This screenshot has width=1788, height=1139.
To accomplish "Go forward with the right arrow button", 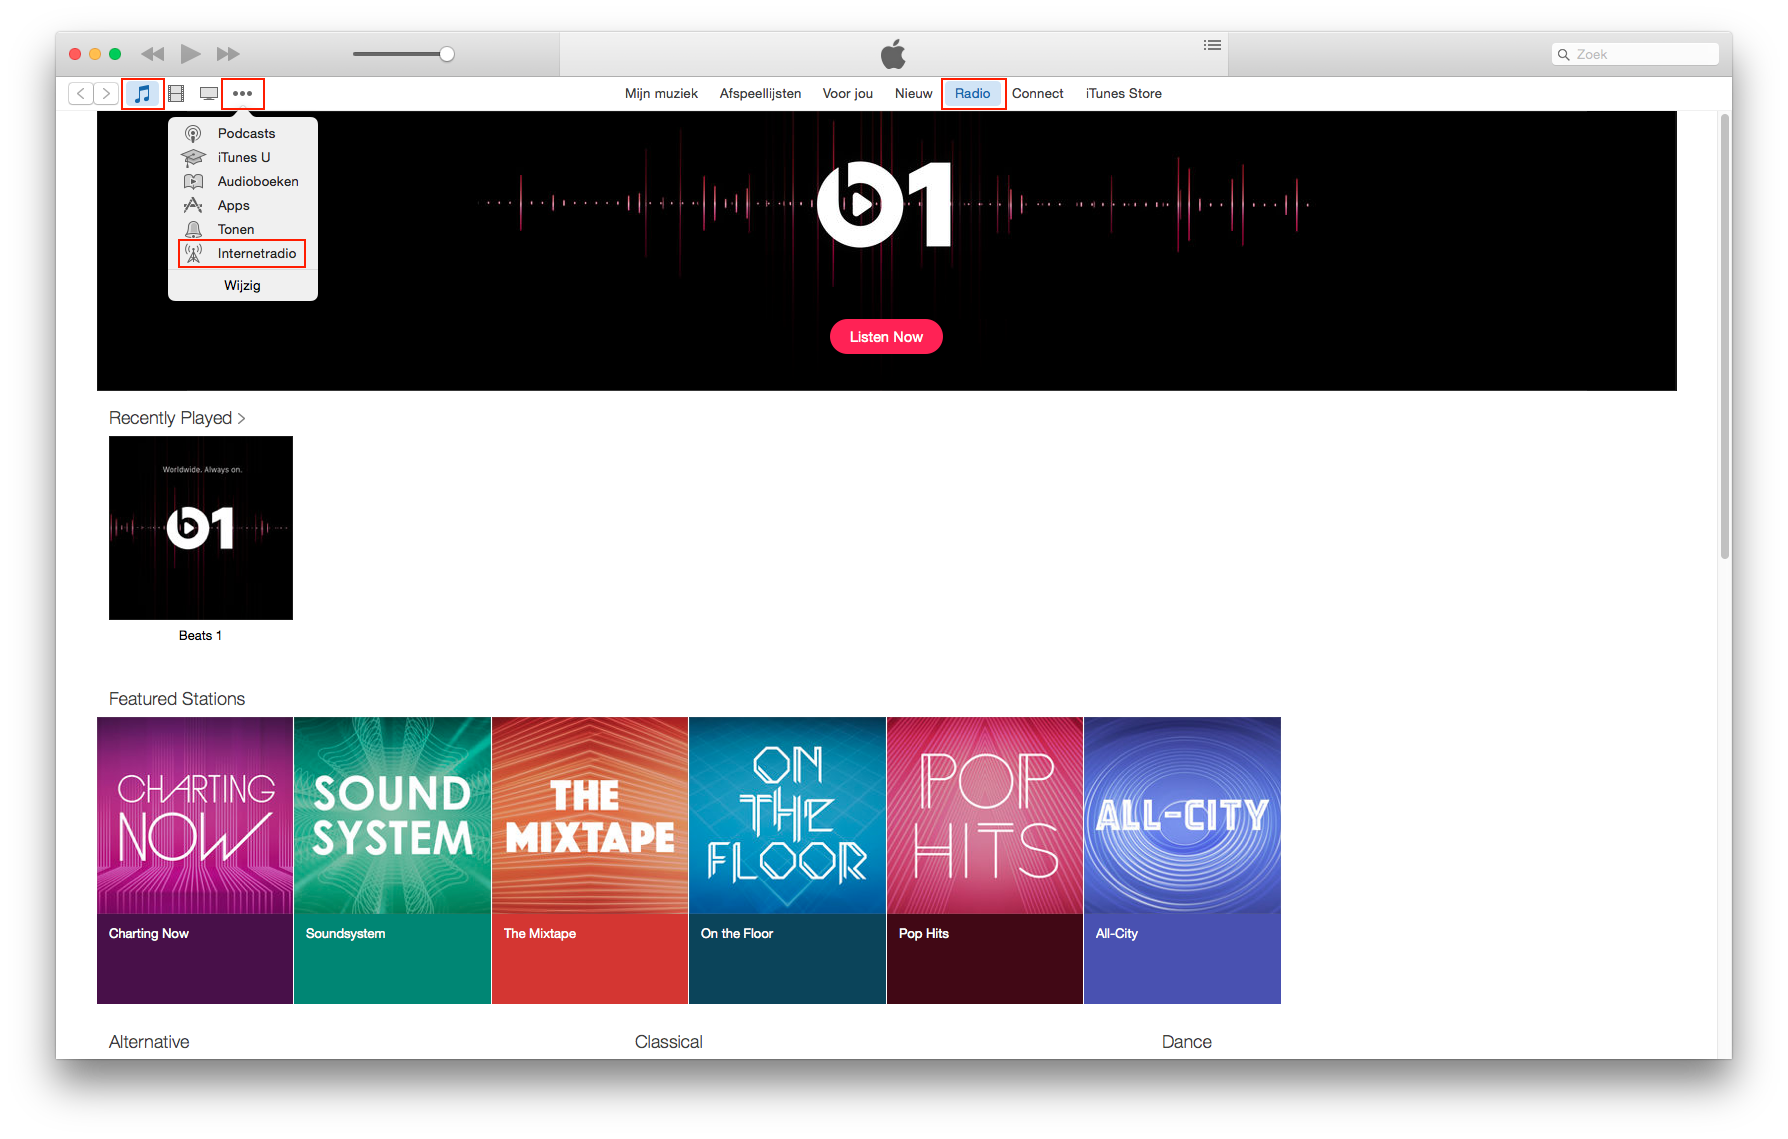I will (106, 93).
